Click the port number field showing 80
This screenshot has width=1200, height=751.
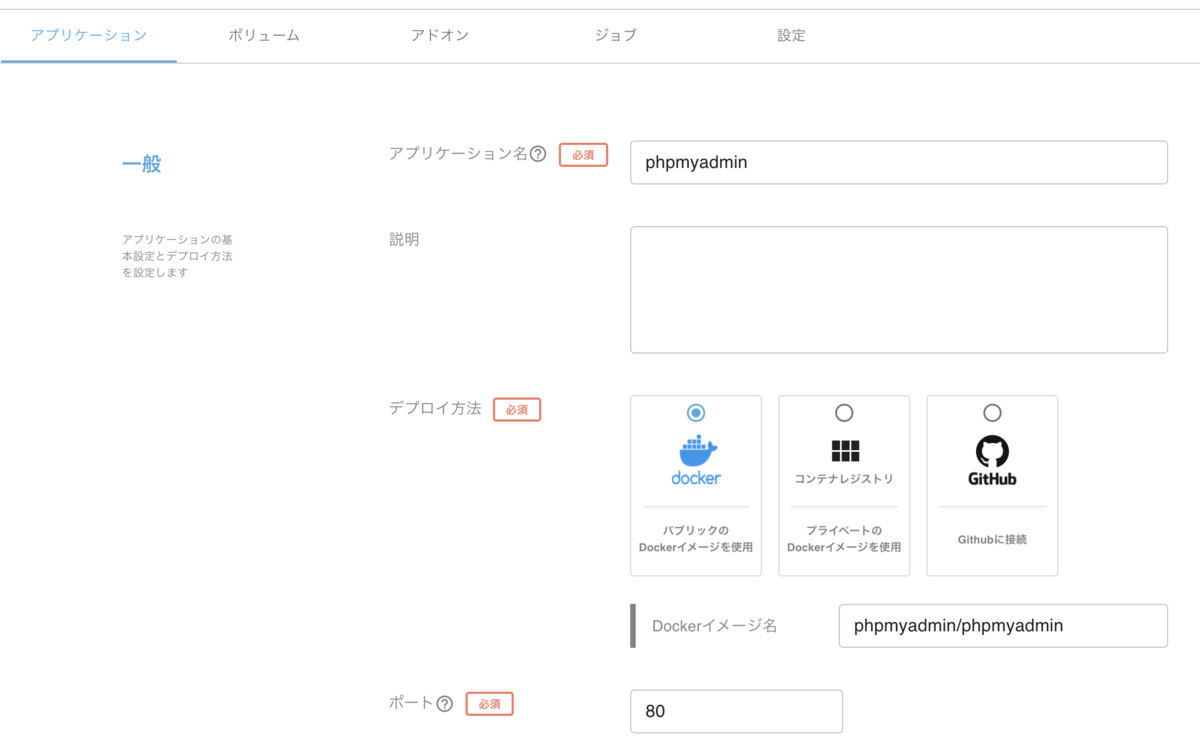coord(736,711)
